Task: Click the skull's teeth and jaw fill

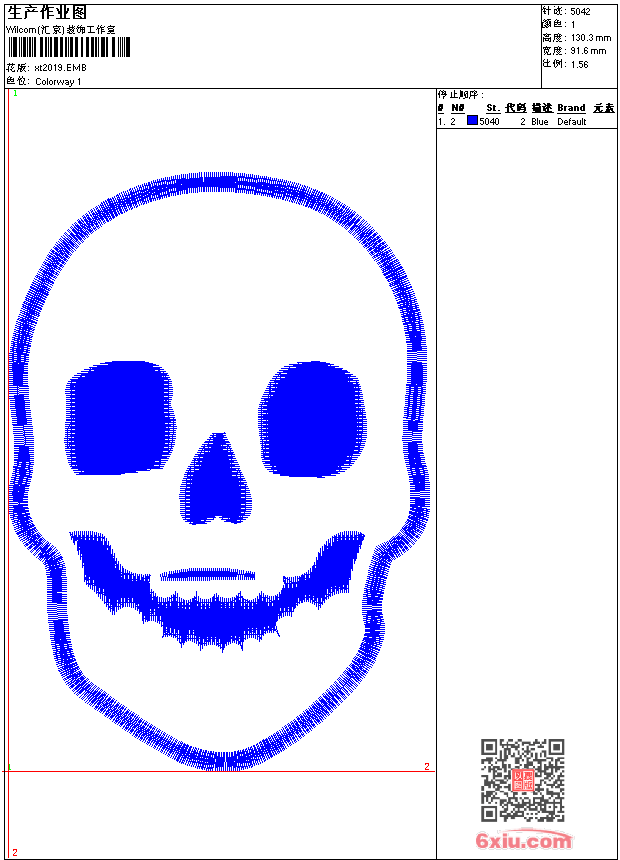Action: [x=217, y=591]
